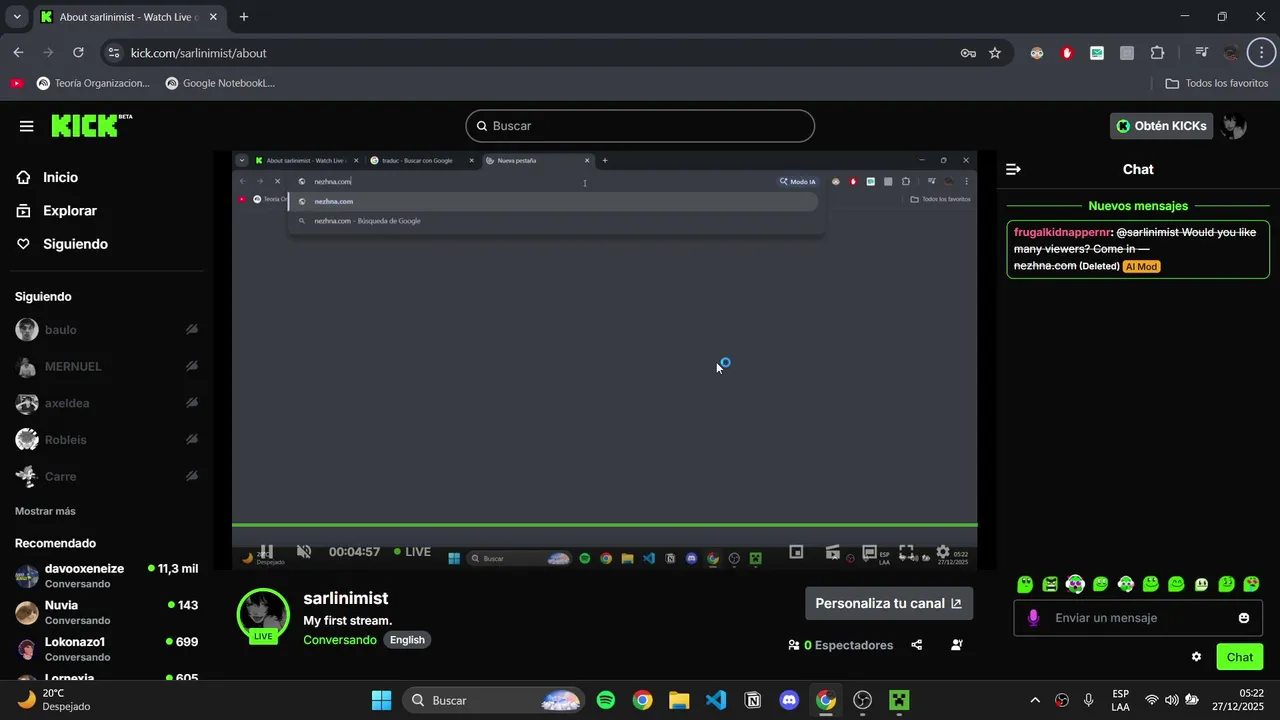This screenshot has height=720, width=1280.
Task: Pause the live stream video
Action: [266, 551]
